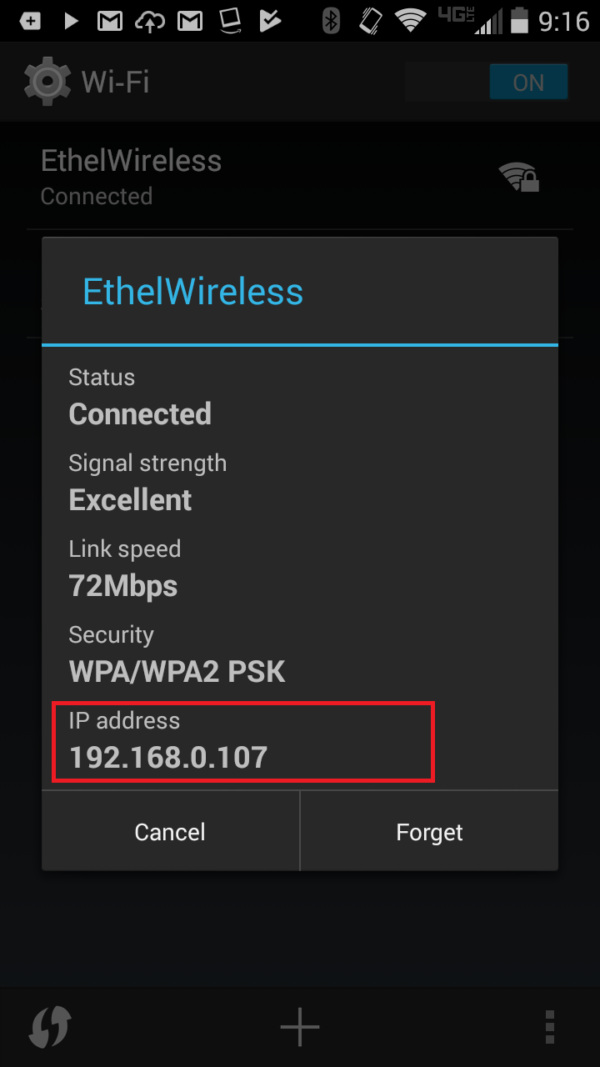
Task: Tap the EthelWireless dialog title
Action: 193,291
